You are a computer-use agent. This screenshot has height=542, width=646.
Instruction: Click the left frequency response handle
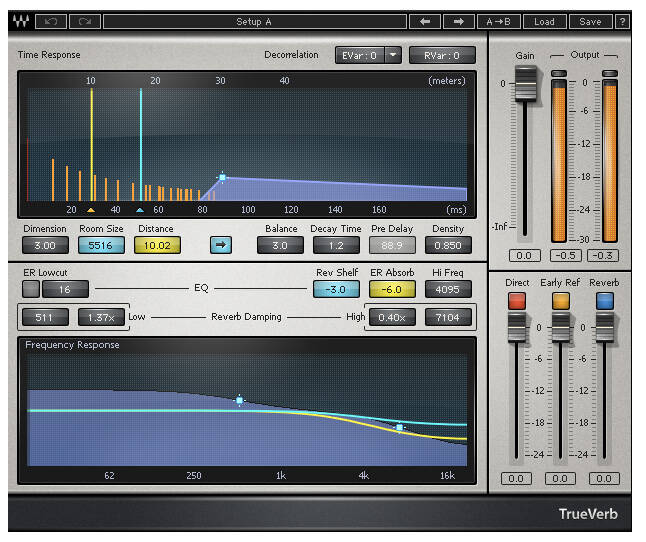click(x=239, y=400)
